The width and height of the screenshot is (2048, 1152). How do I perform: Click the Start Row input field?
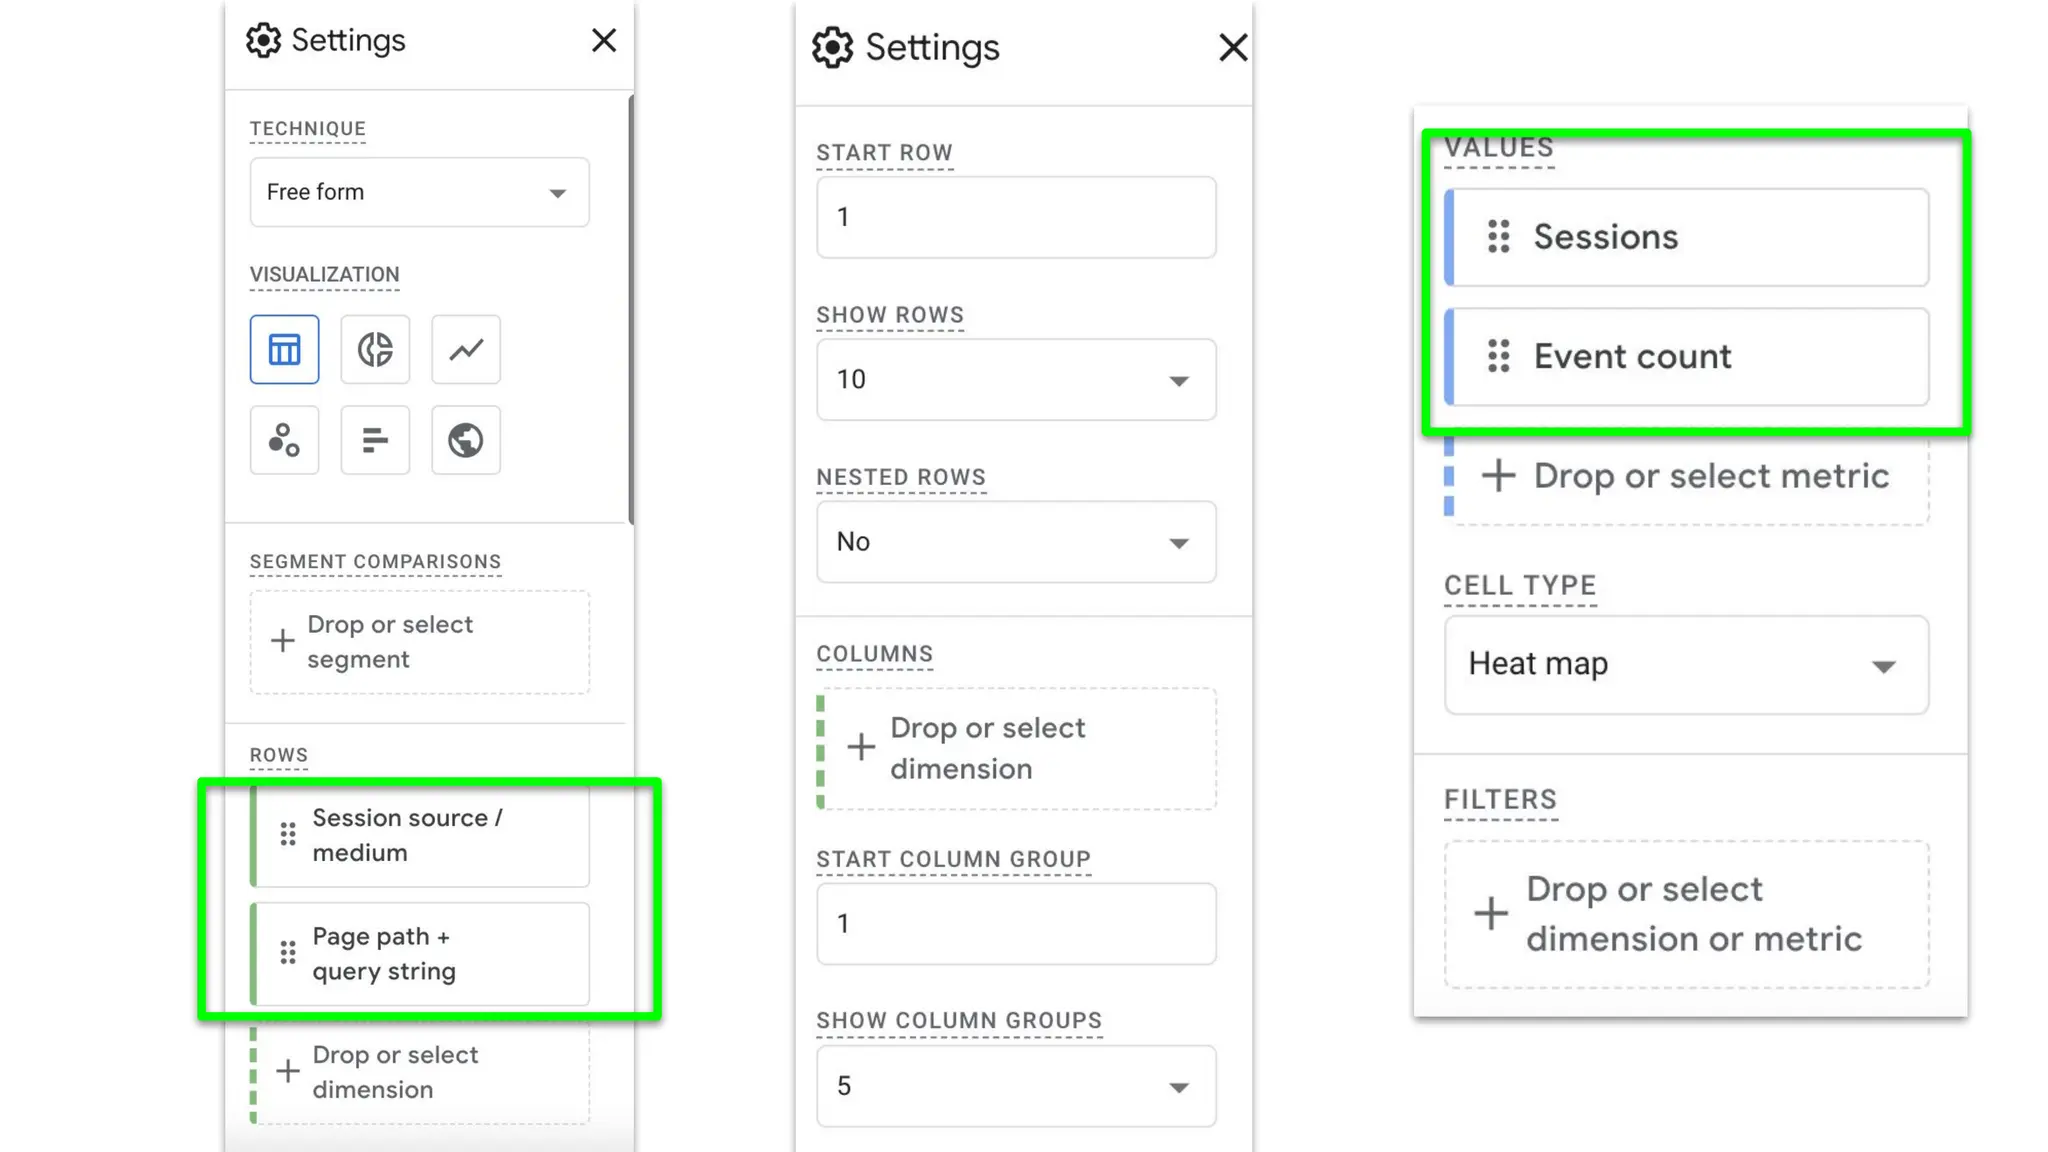(1015, 217)
